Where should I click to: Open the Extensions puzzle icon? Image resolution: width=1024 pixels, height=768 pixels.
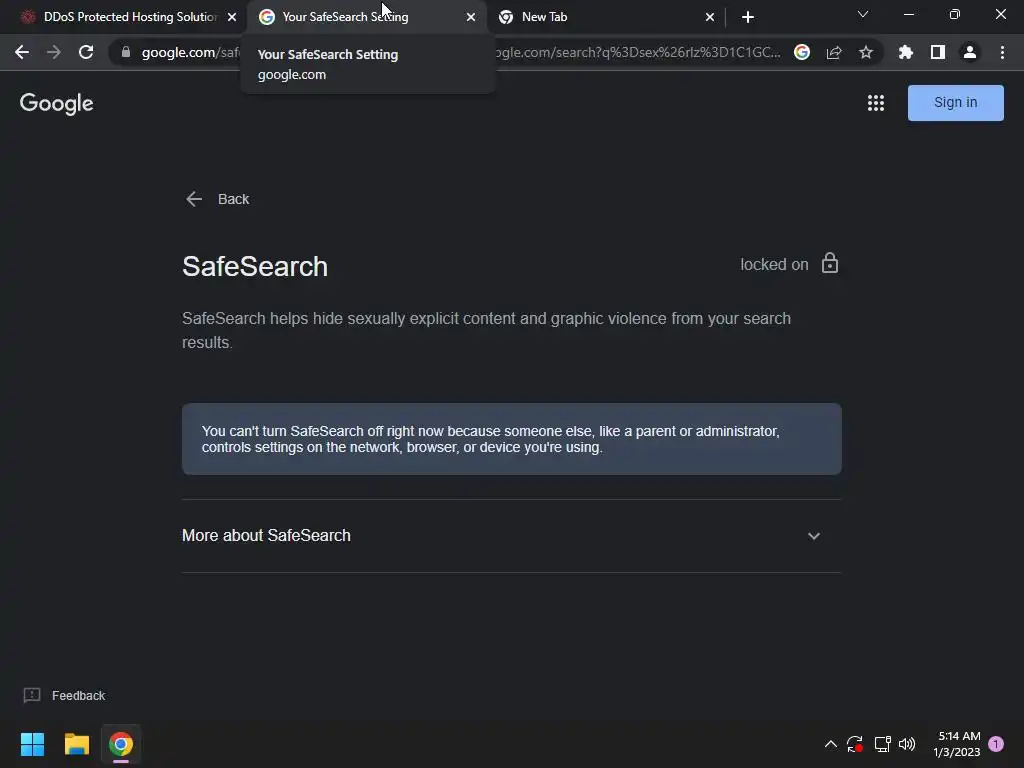[905, 52]
